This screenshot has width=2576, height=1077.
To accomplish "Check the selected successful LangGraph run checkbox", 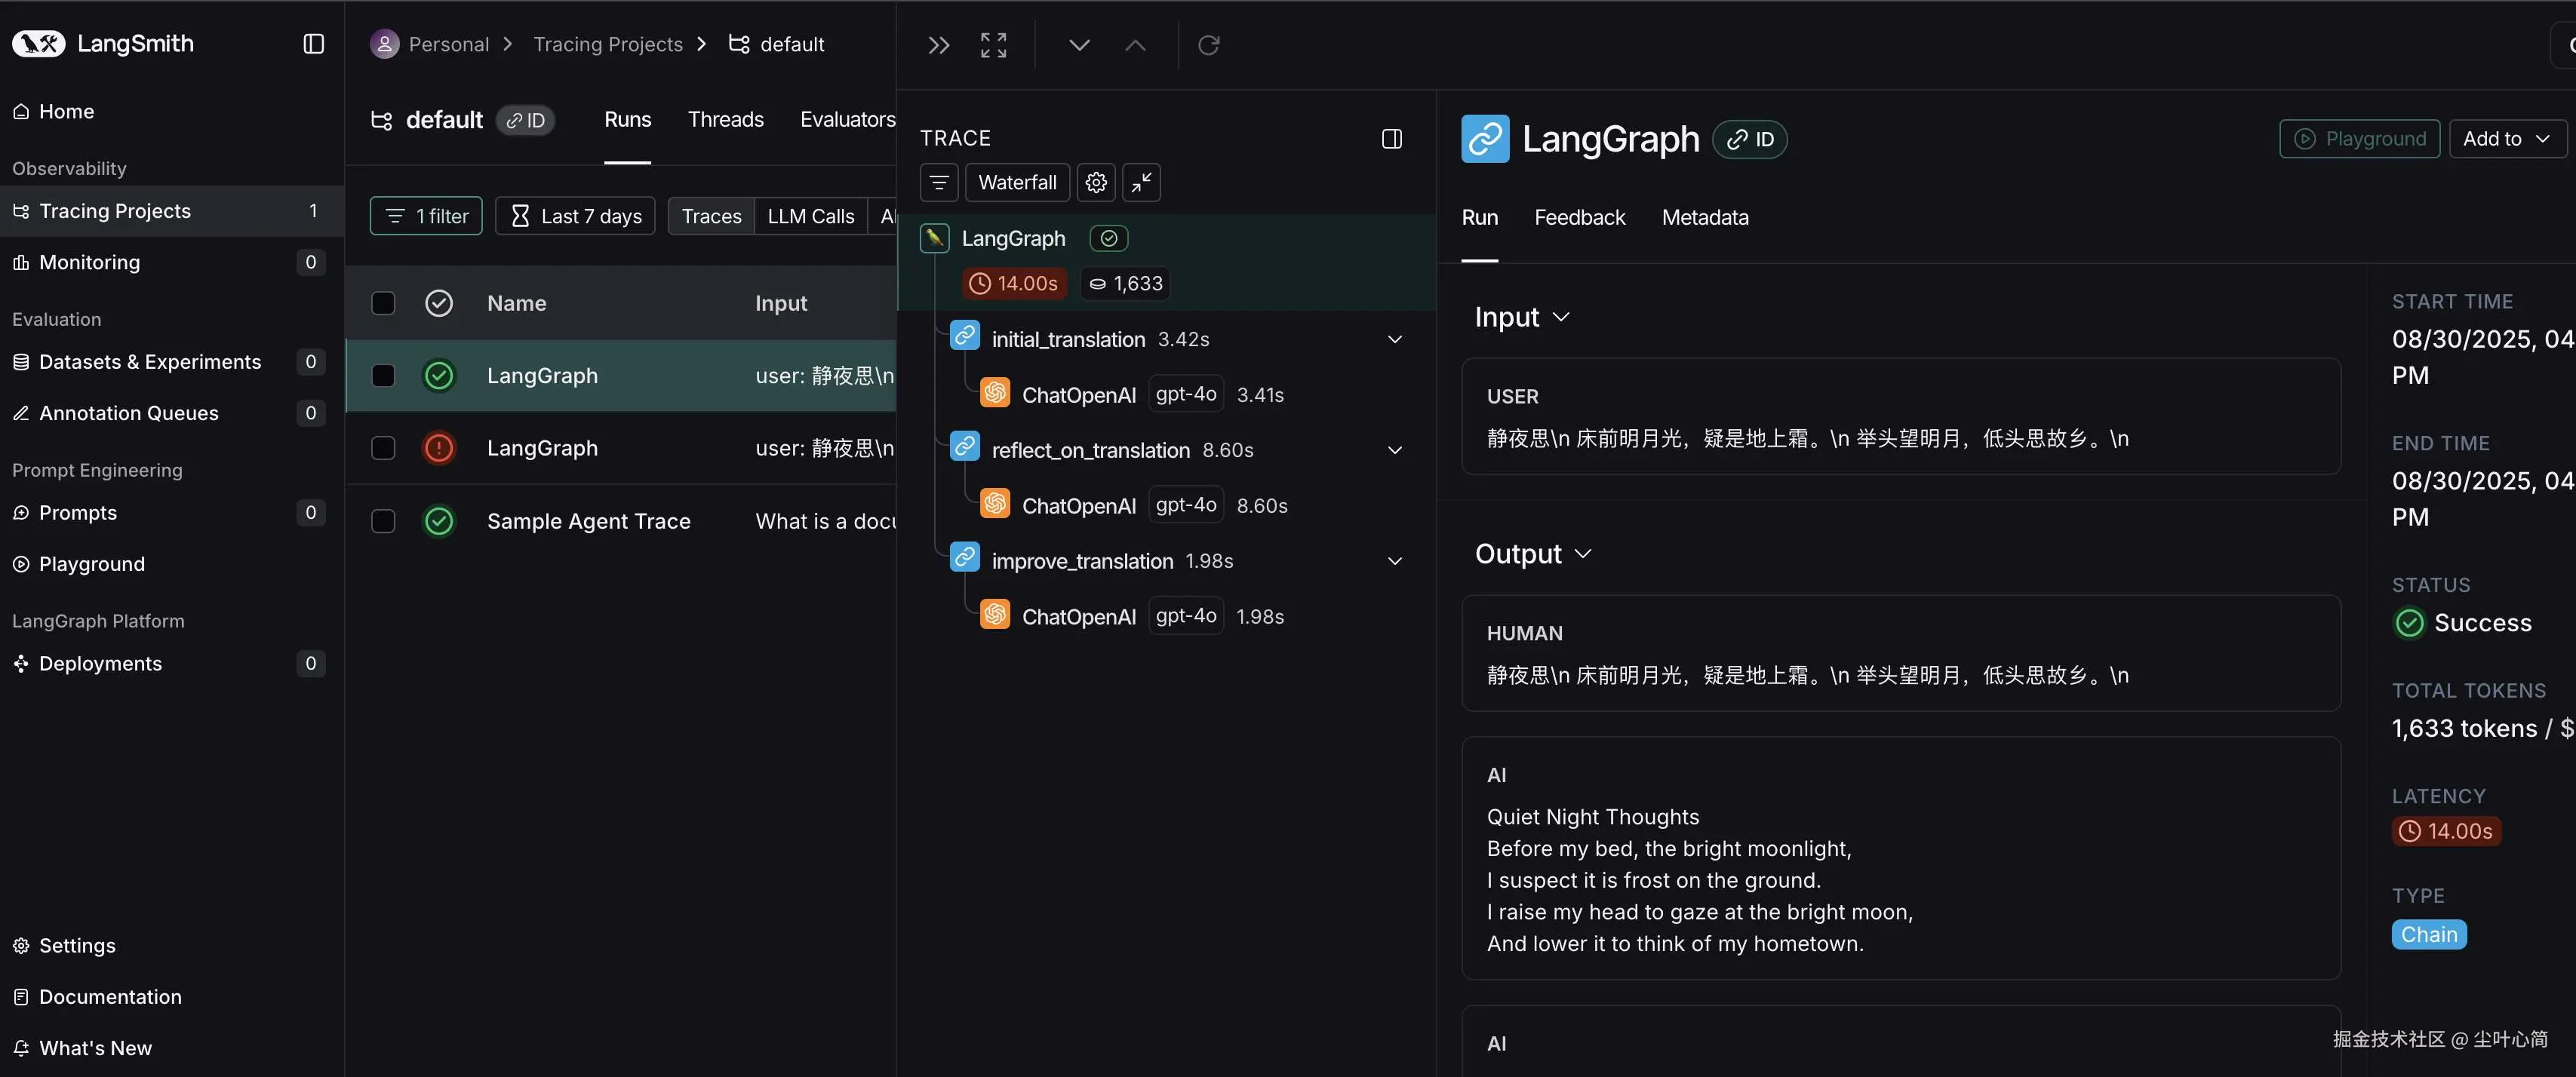I will coord(383,376).
